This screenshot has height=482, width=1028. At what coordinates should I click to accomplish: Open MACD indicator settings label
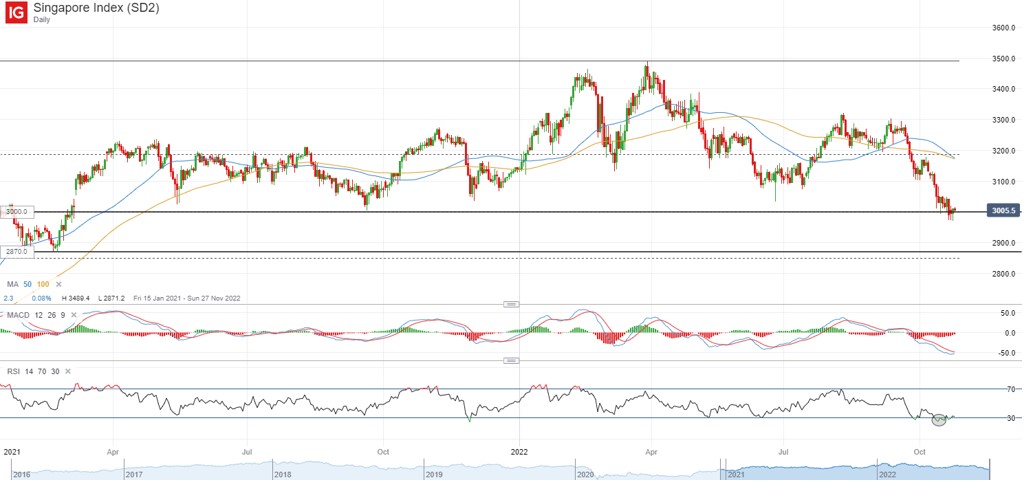(x=18, y=315)
